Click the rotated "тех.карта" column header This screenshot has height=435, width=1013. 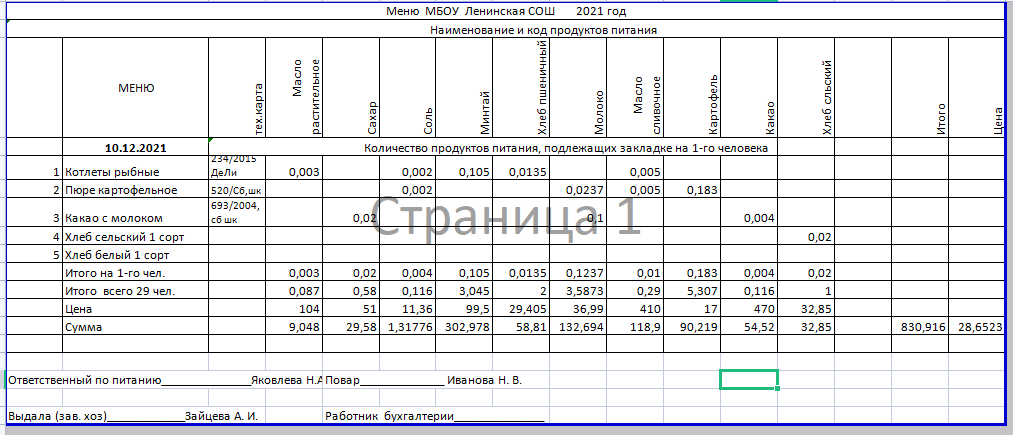(x=259, y=108)
